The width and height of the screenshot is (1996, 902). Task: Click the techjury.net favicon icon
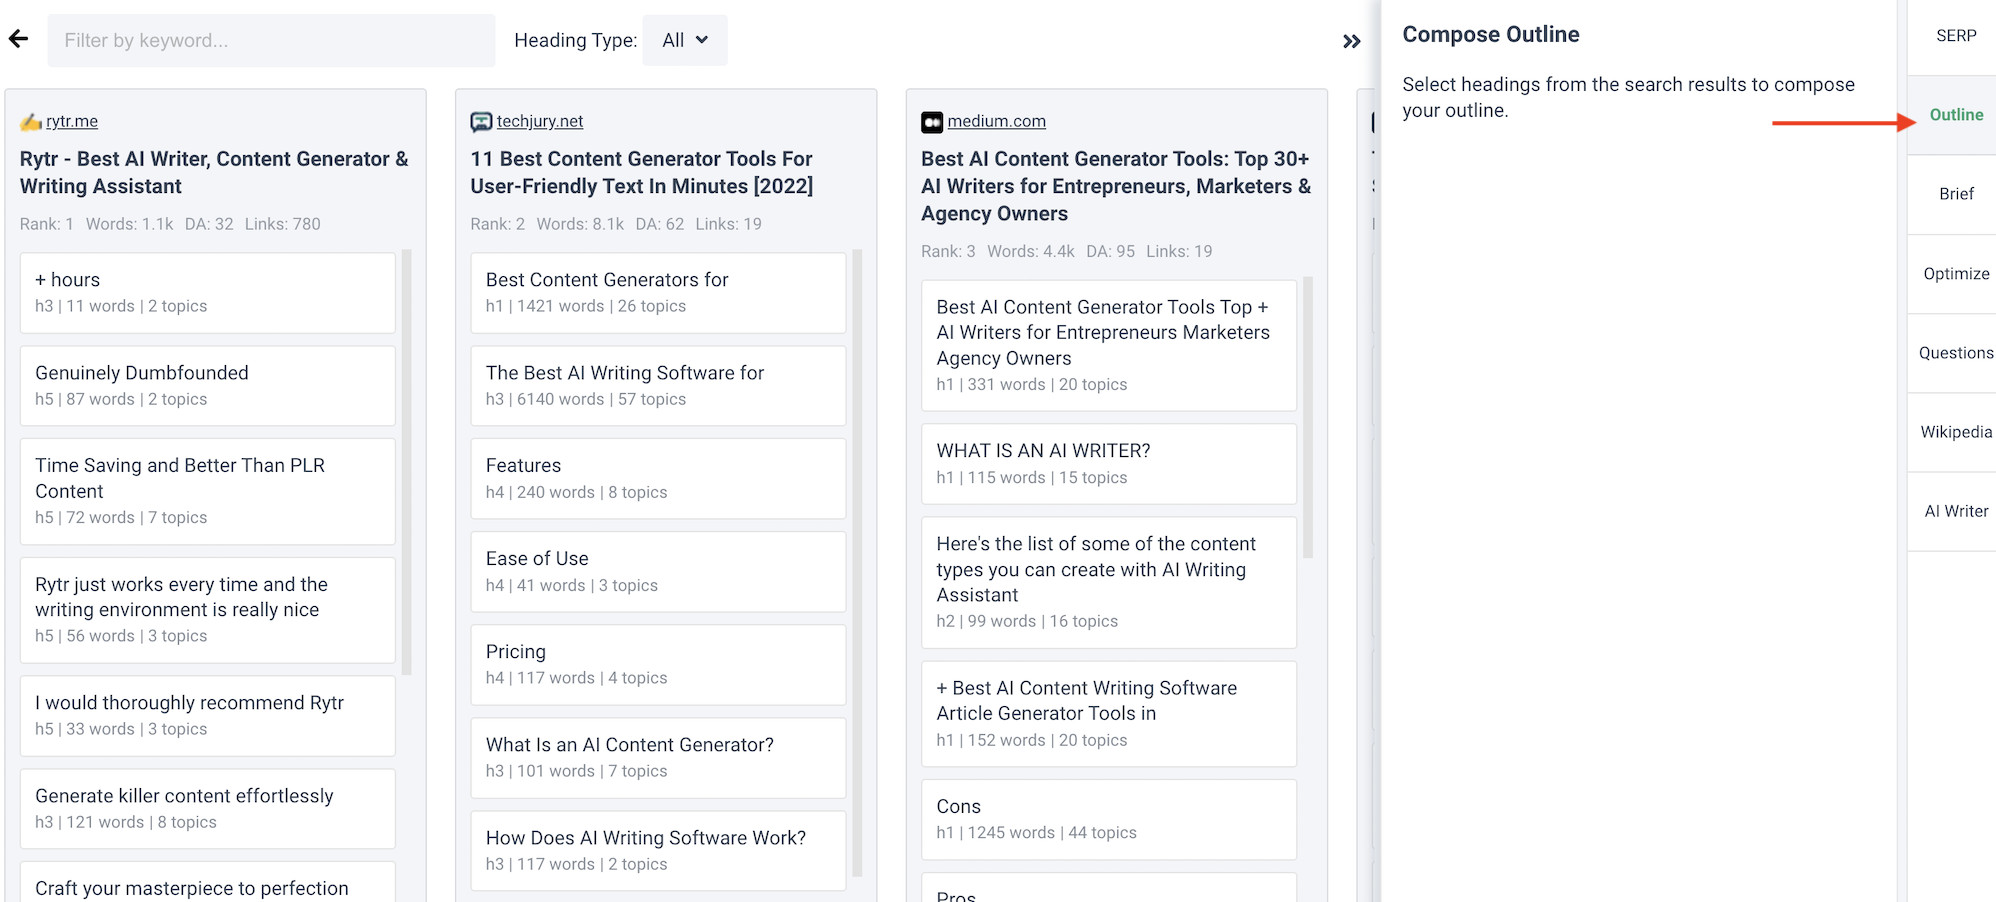tap(481, 122)
